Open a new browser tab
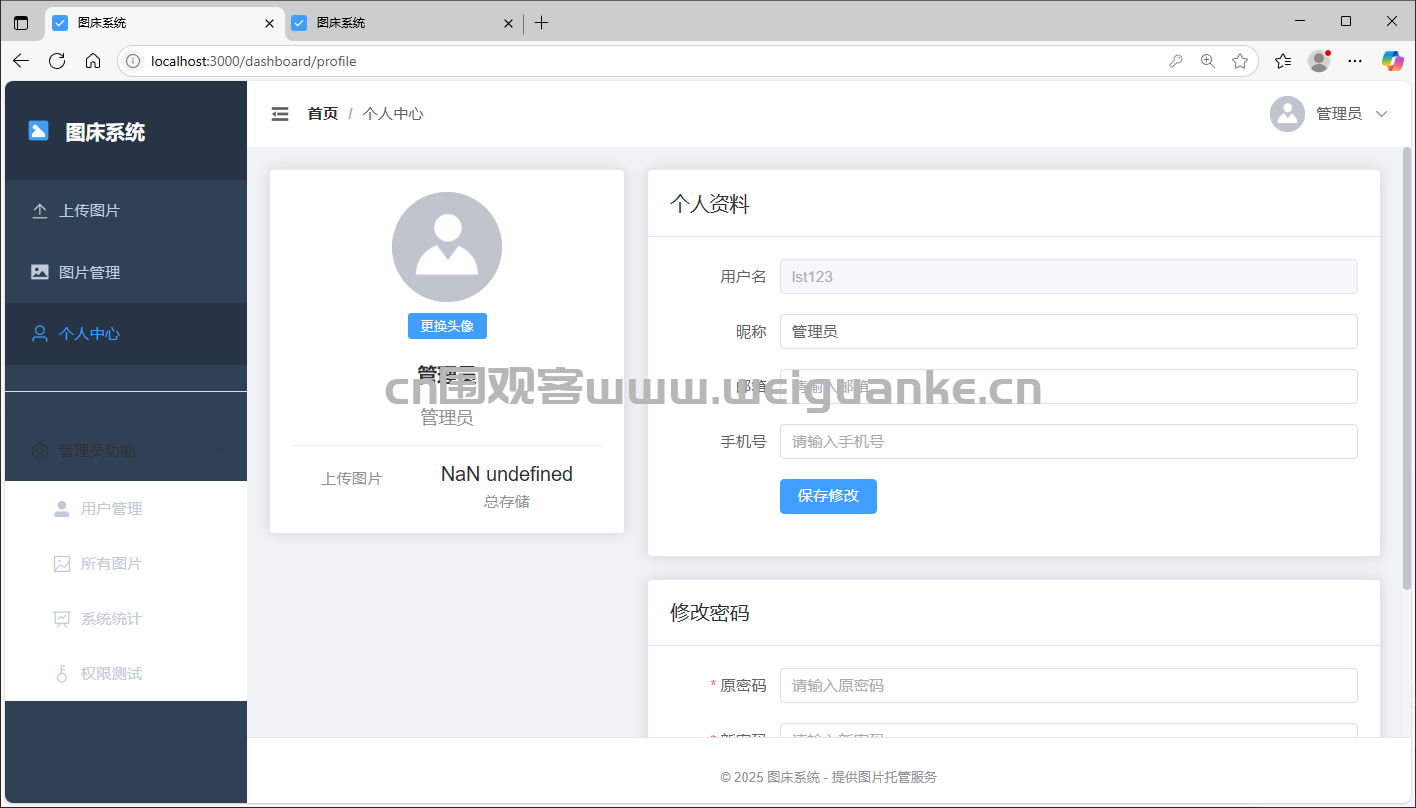The width and height of the screenshot is (1416, 808). tap(541, 22)
